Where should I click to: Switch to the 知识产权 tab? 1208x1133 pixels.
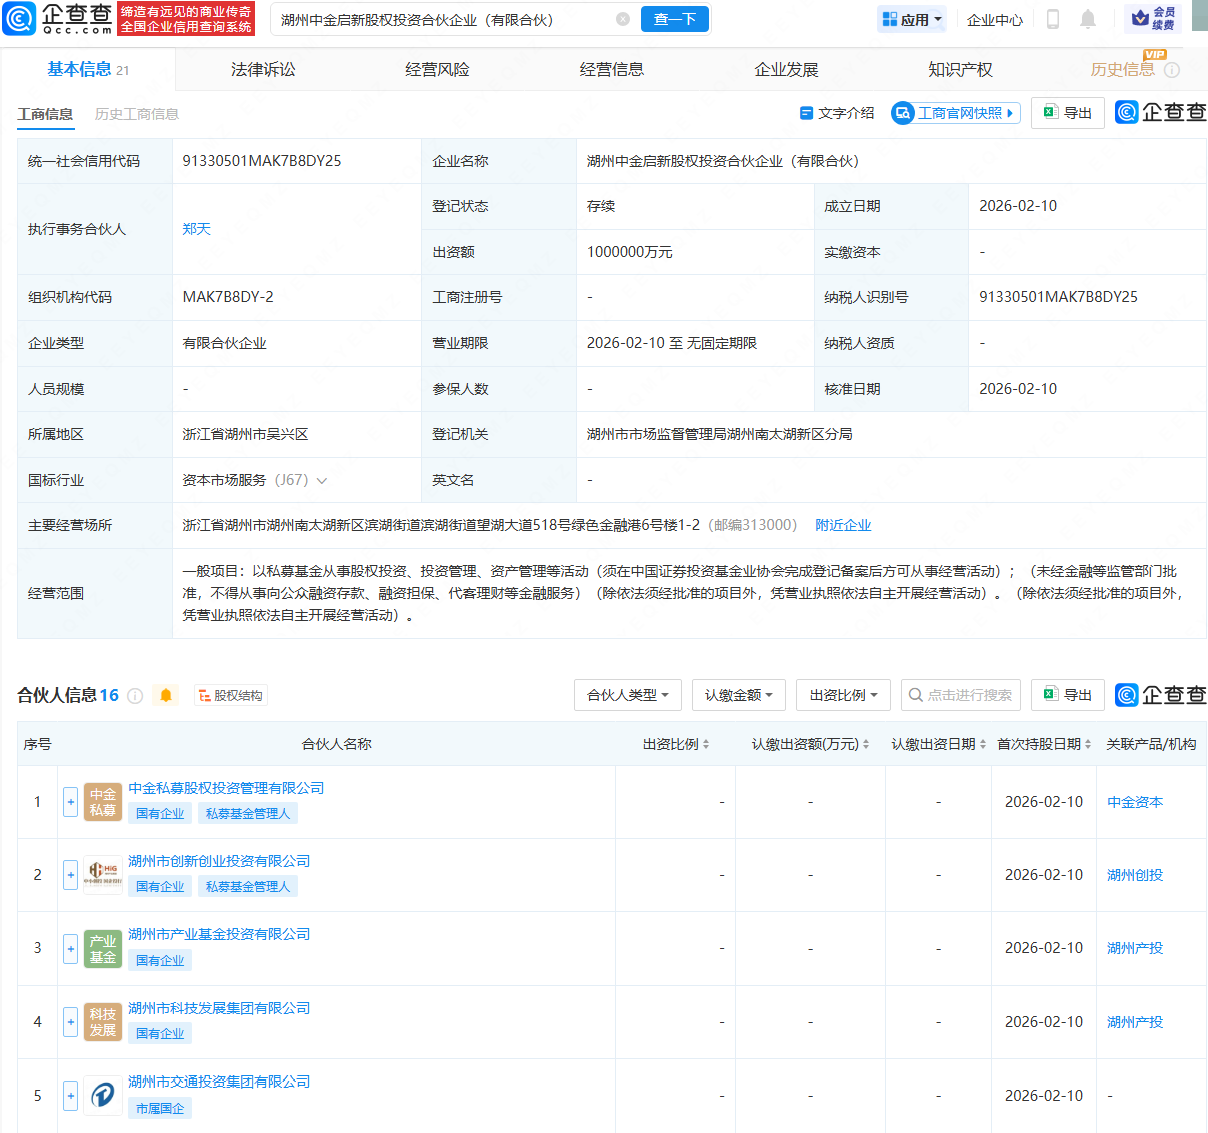[960, 69]
